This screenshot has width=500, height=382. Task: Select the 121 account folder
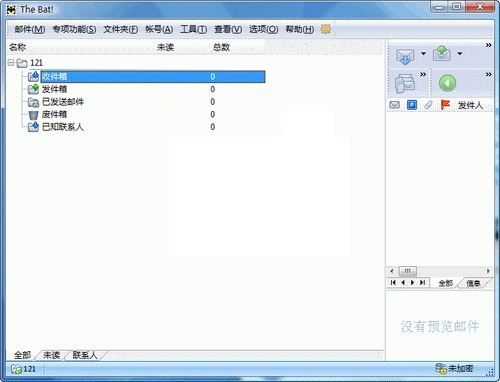click(x=36, y=63)
